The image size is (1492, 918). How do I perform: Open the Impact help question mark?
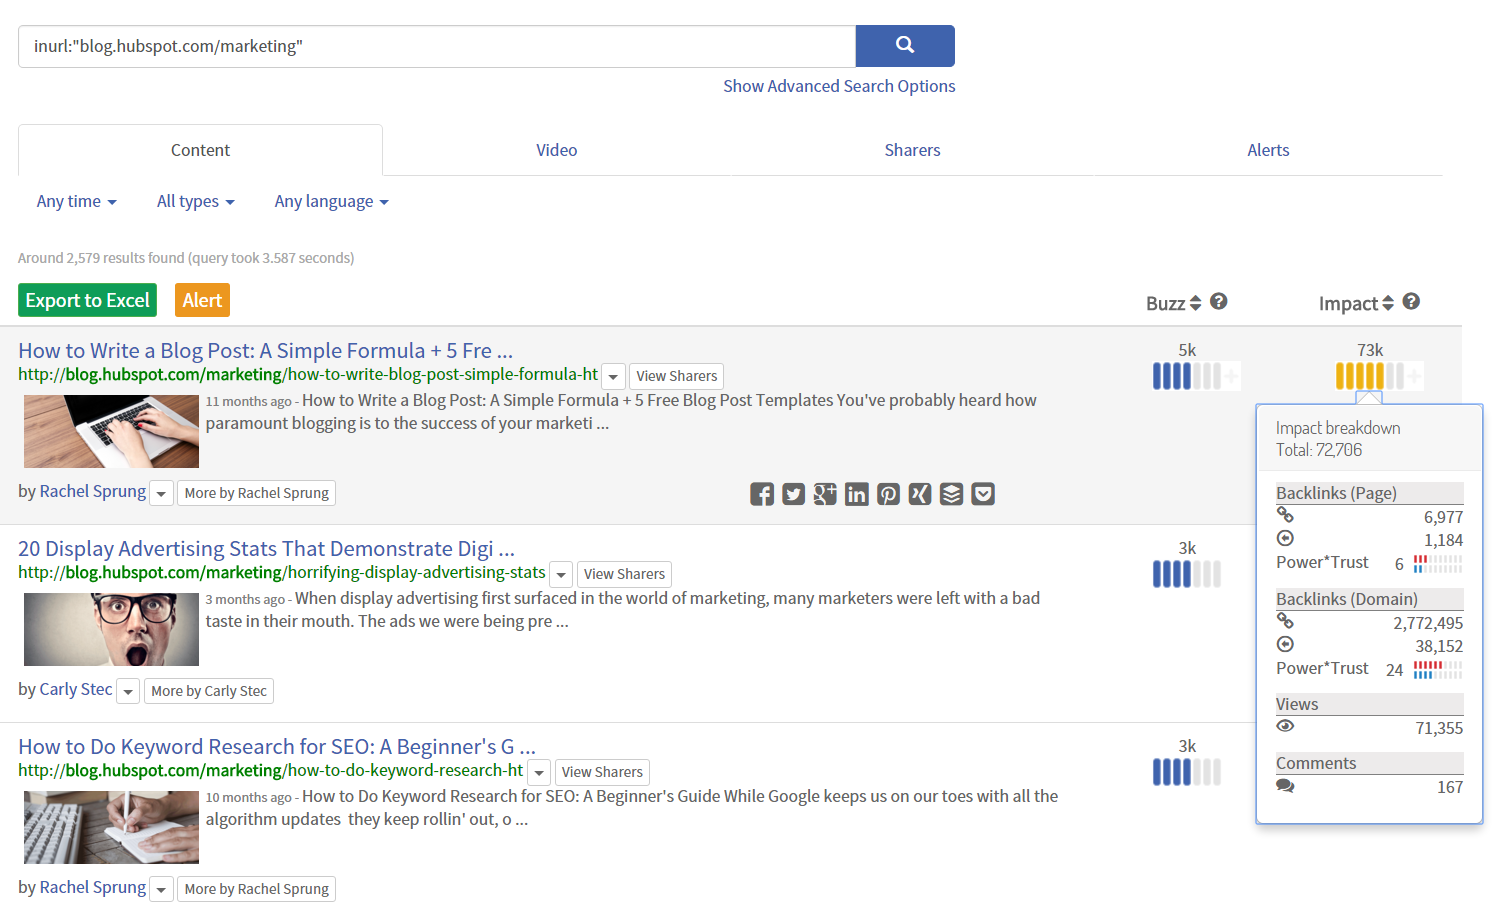[x=1411, y=301]
